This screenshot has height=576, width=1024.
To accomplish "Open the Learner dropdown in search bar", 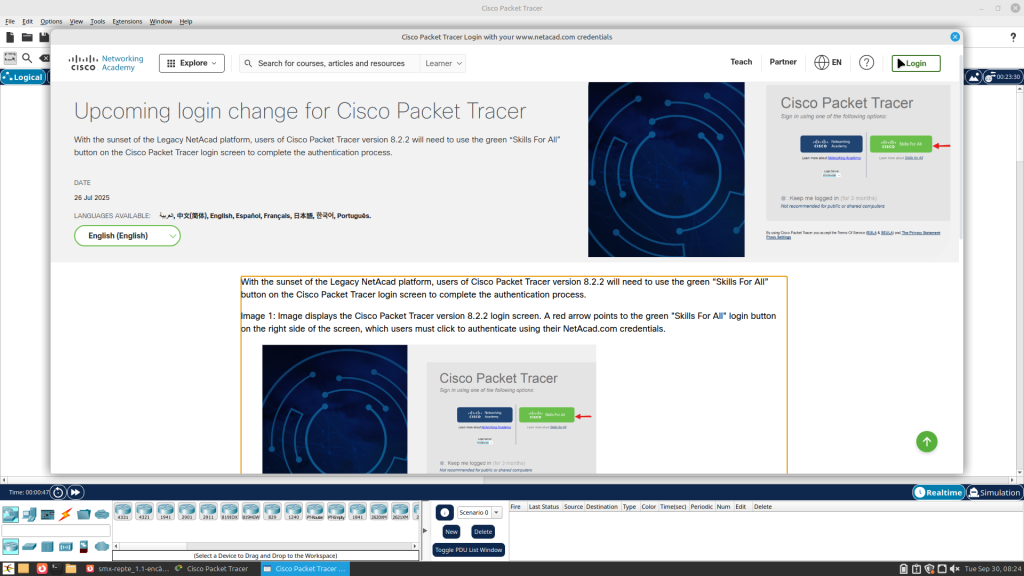I will 444,63.
